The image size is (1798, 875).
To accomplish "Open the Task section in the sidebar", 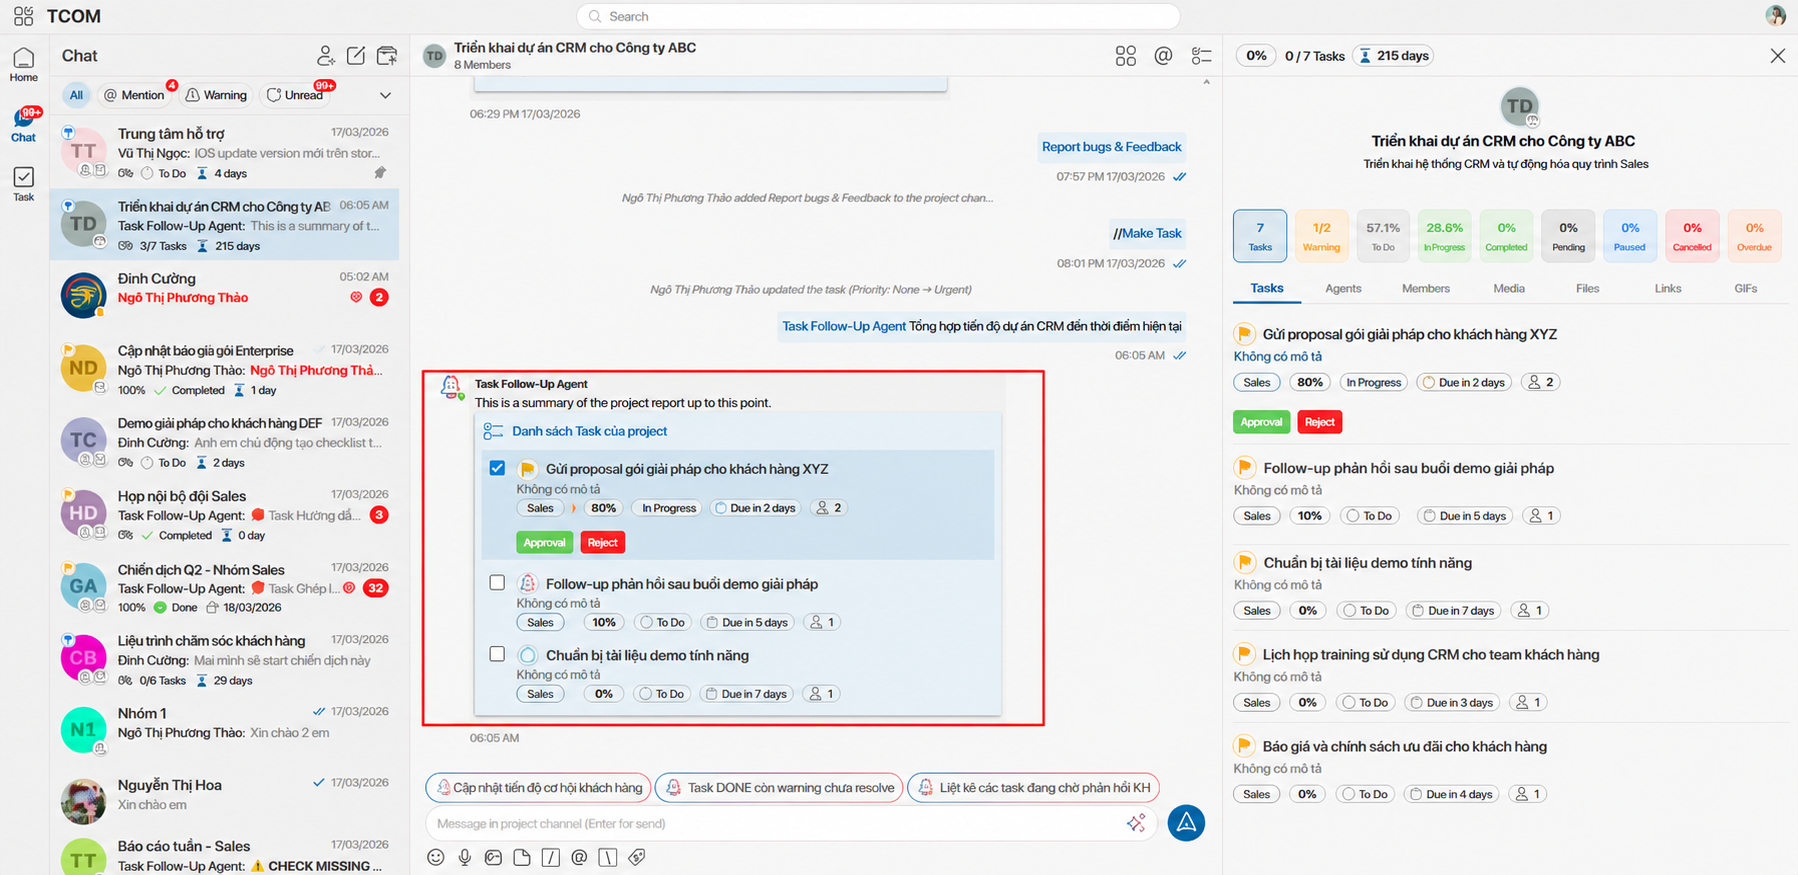I will [23, 184].
